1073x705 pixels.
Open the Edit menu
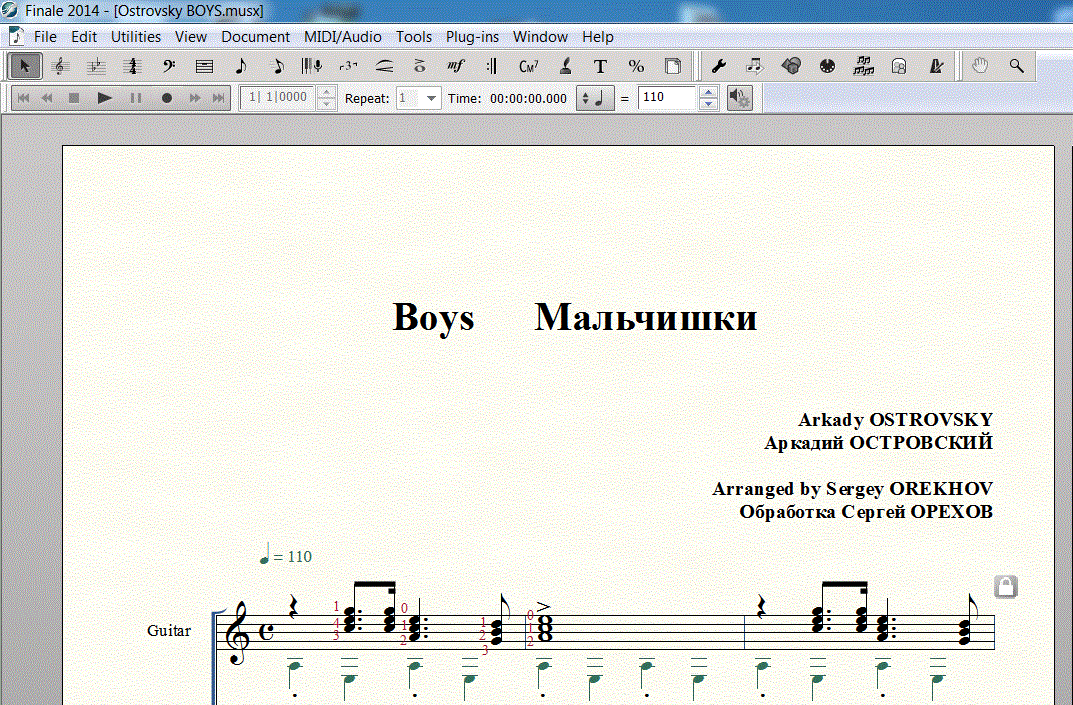click(84, 37)
